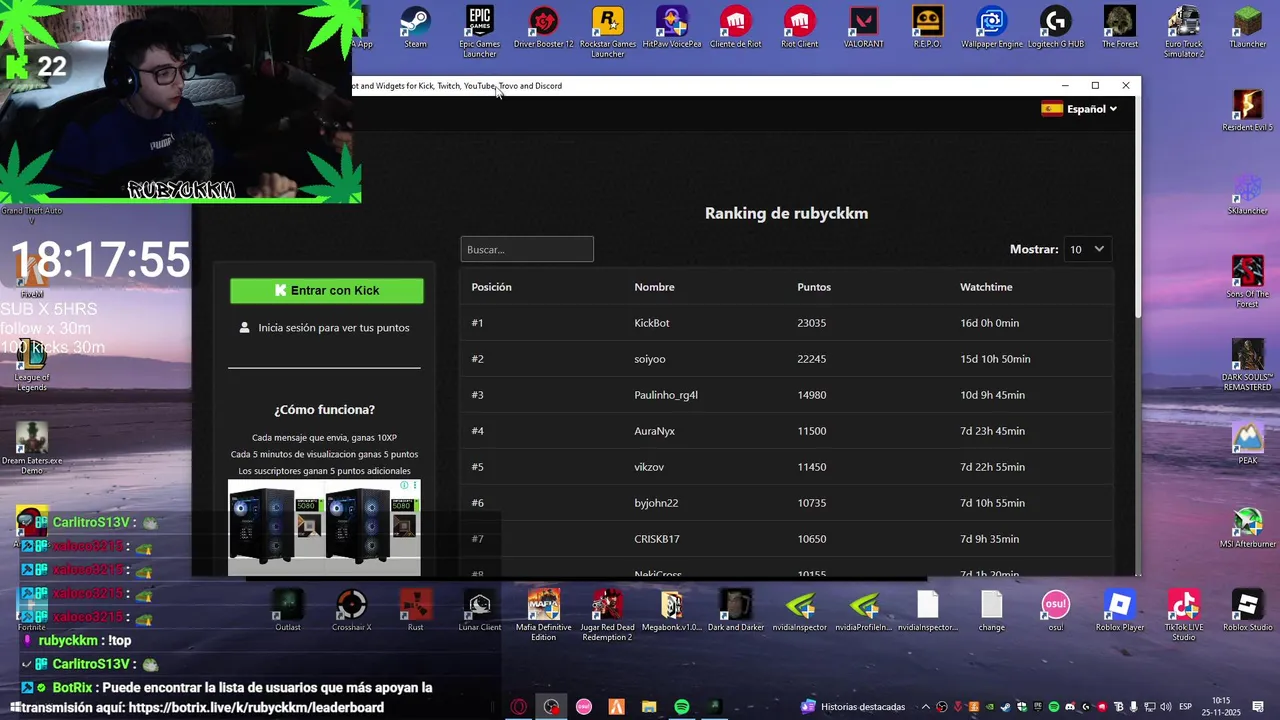Open Lunar Client desktop icon
Viewport: 1280px width, 720px height.
click(480, 611)
